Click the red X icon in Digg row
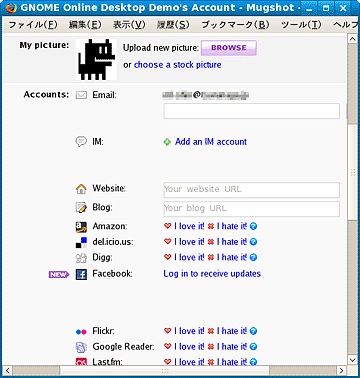Screen dimensions: 360x378 (211, 258)
